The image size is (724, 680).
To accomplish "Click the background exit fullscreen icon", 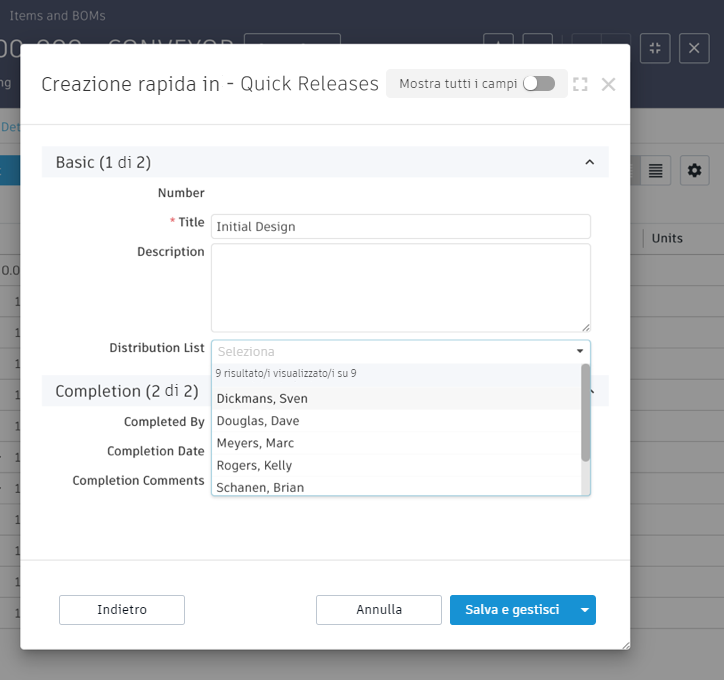I will (655, 48).
